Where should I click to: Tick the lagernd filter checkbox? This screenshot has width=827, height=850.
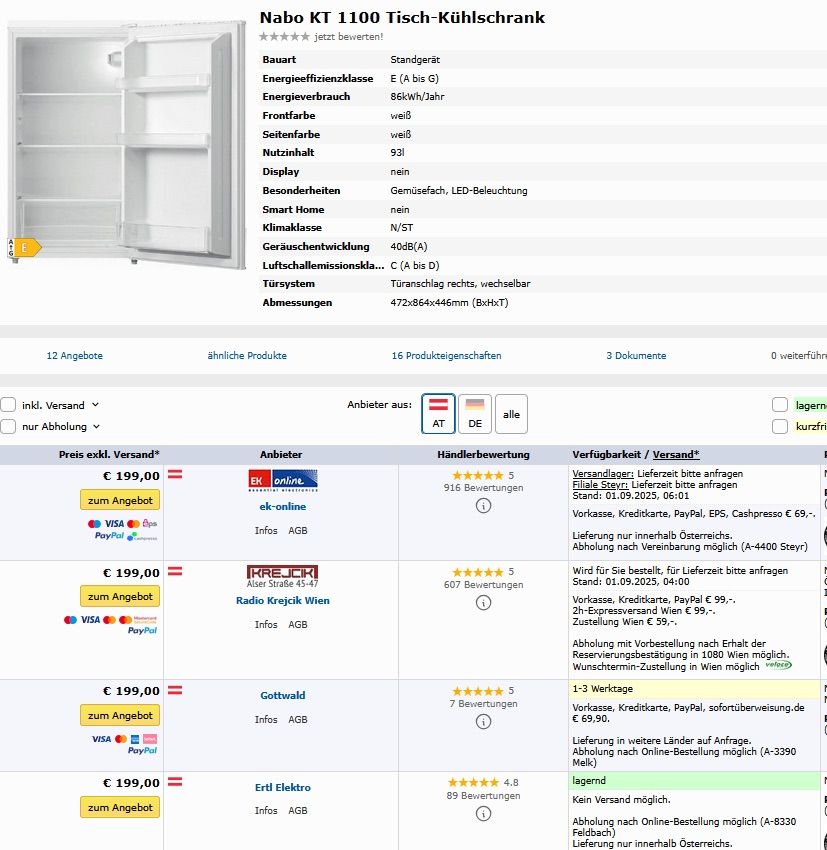click(780, 405)
